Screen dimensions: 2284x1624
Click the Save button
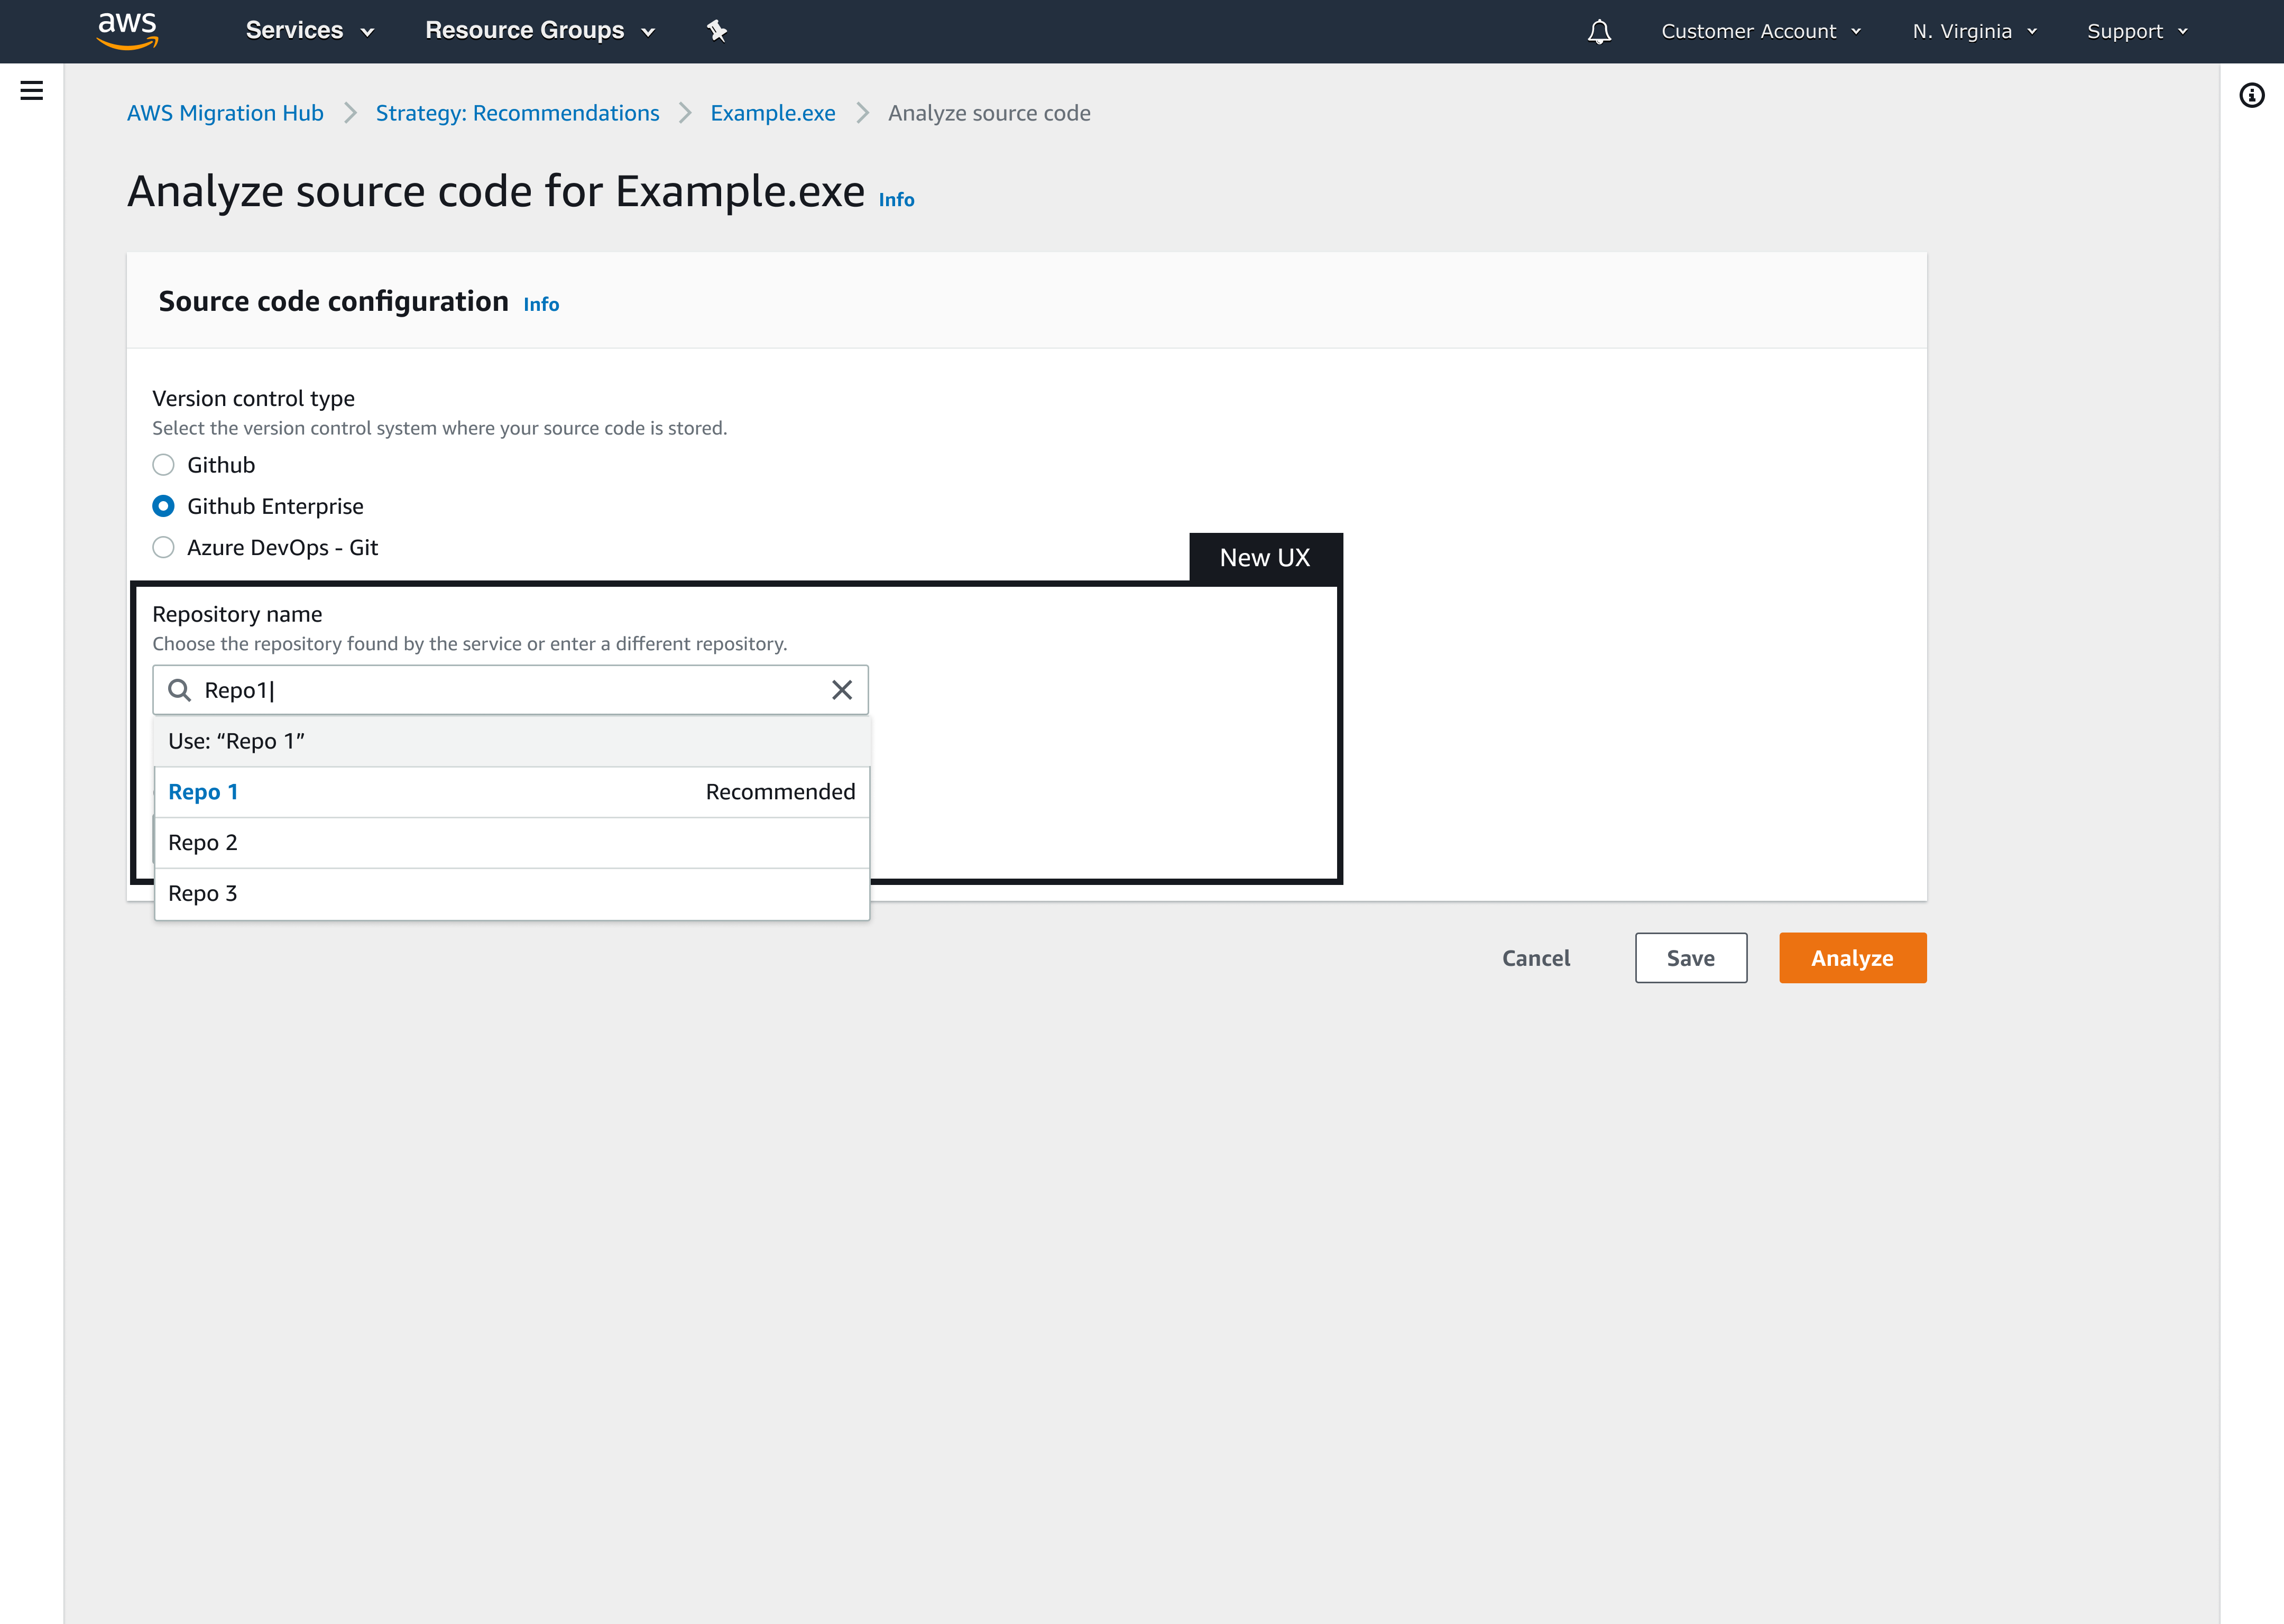(1690, 958)
